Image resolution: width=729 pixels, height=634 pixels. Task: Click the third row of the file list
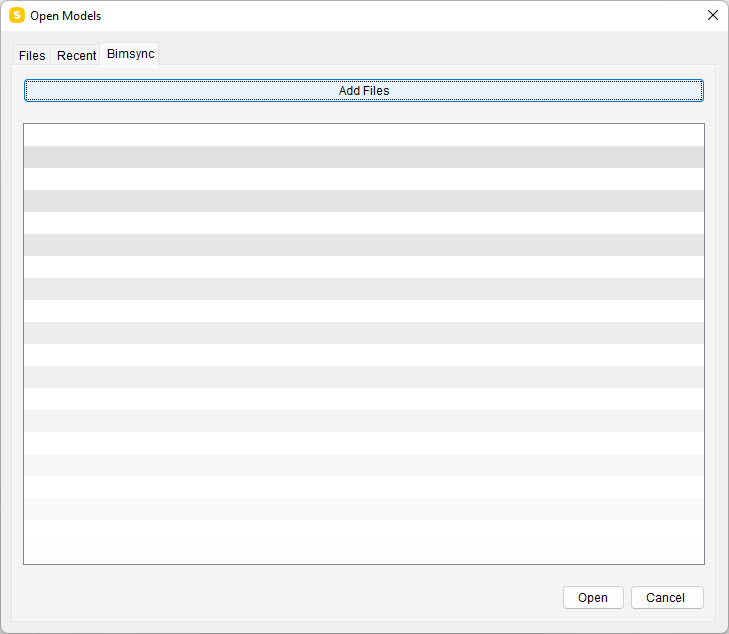(x=364, y=179)
